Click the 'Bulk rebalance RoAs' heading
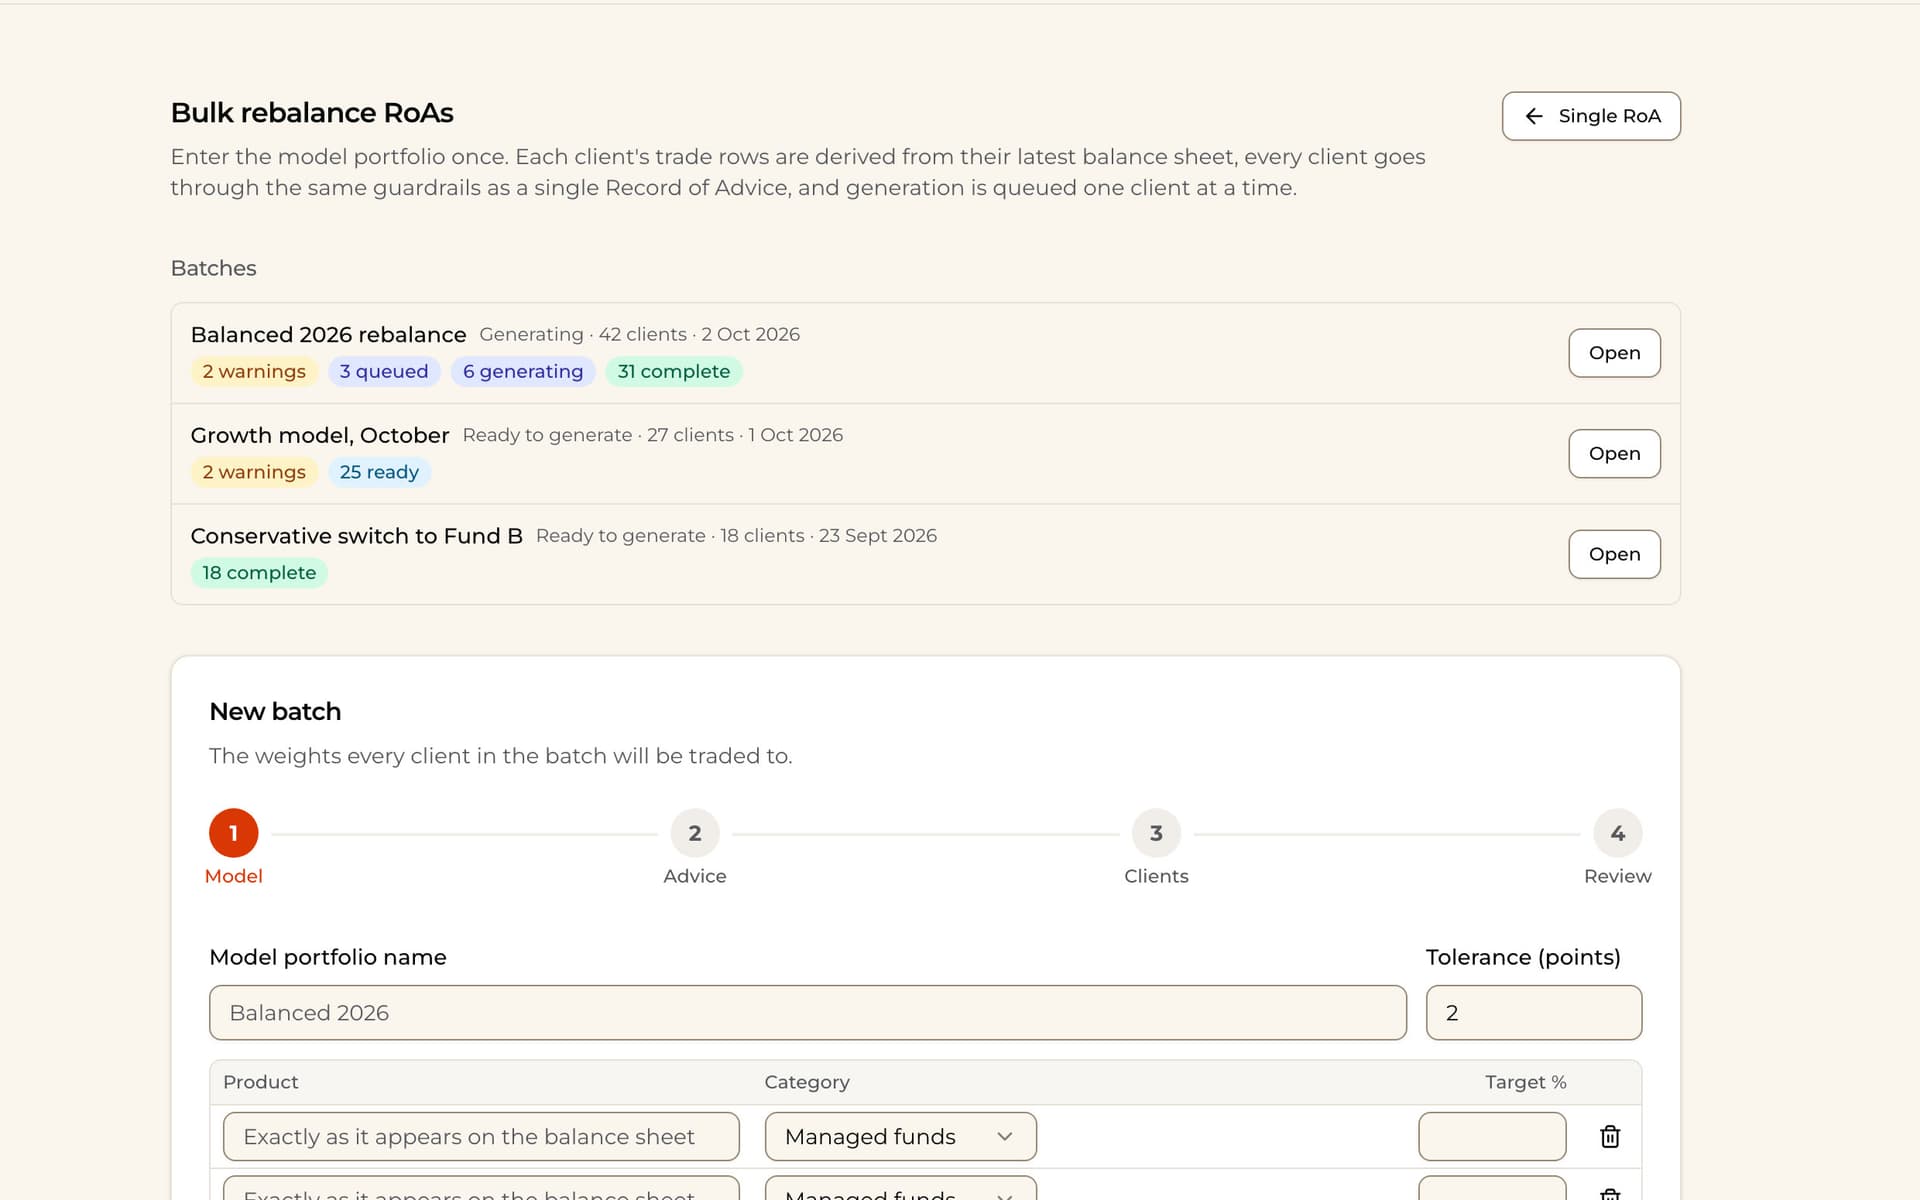 pos(312,113)
